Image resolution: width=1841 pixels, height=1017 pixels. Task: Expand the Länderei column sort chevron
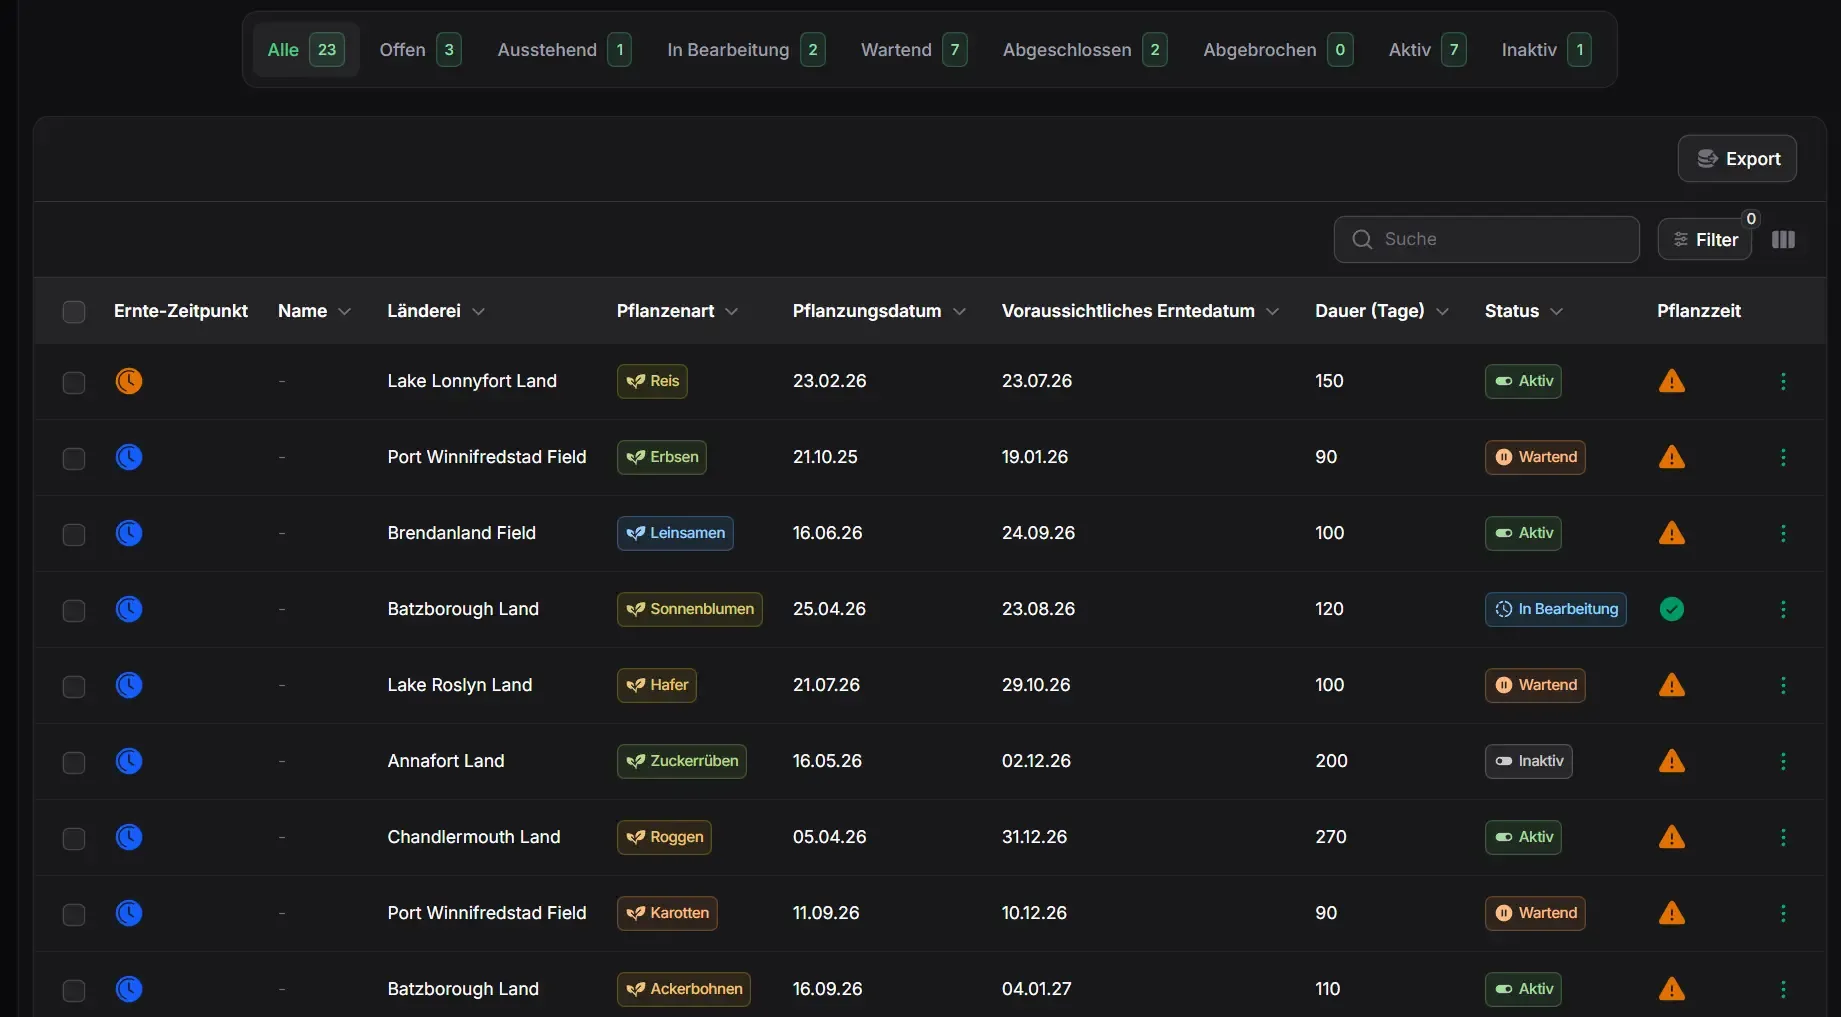coord(479,312)
